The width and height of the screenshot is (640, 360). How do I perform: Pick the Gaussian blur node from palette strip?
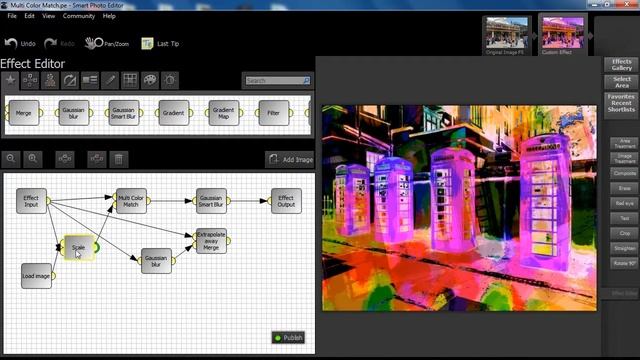click(73, 113)
